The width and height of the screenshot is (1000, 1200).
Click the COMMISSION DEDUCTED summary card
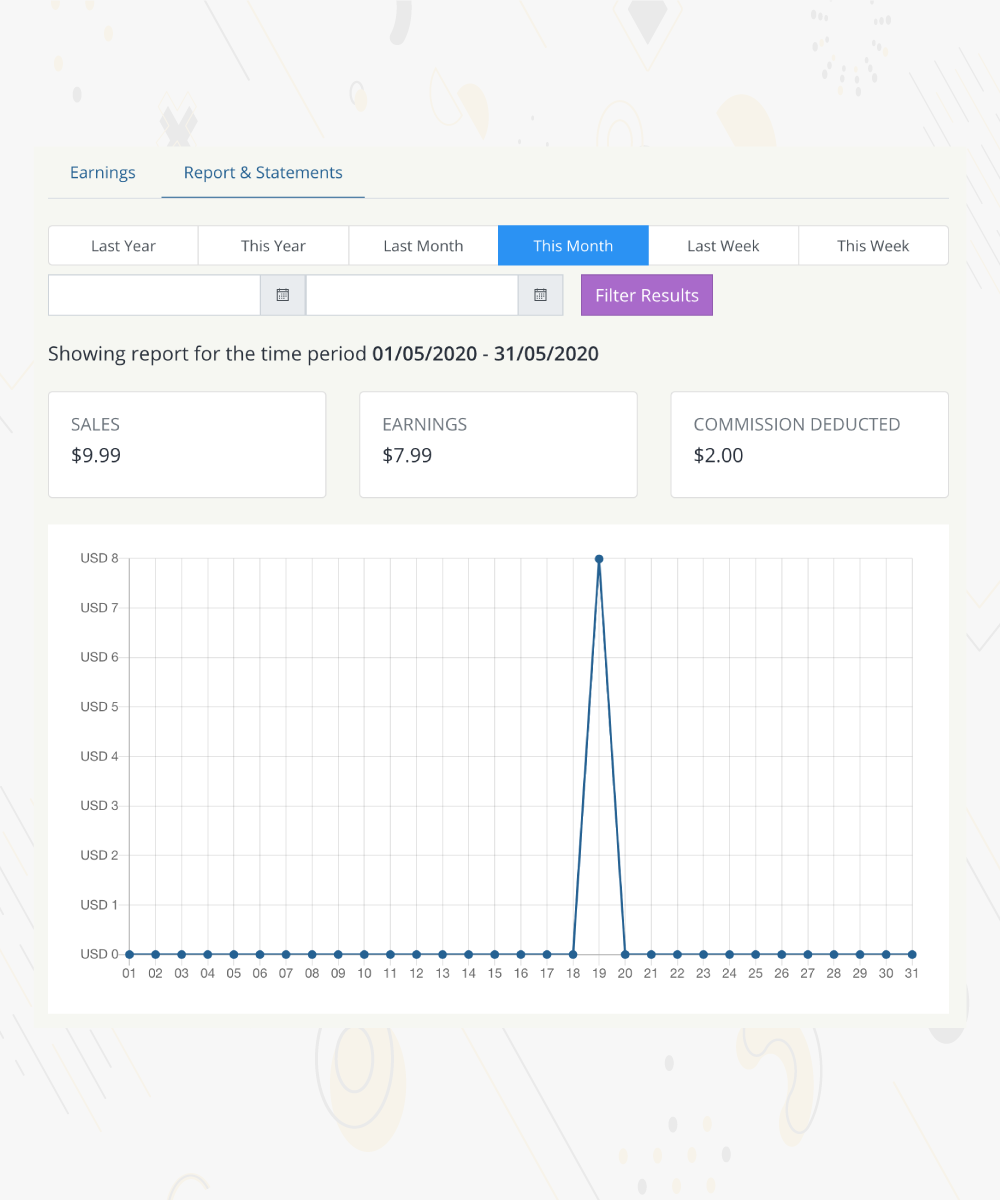[809, 444]
